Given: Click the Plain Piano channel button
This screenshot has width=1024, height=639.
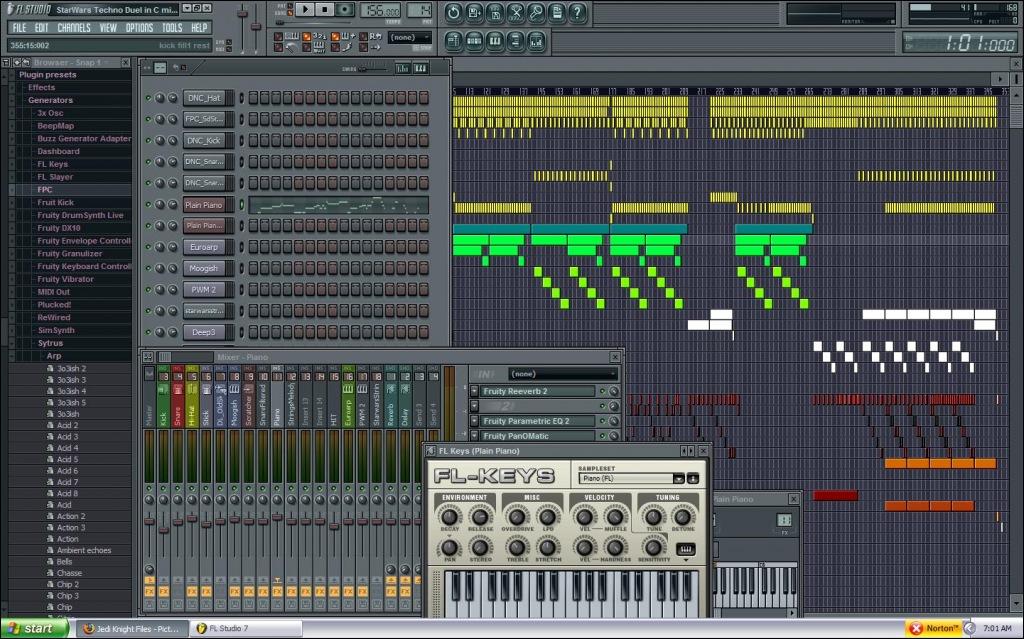Looking at the screenshot, I should coord(203,205).
